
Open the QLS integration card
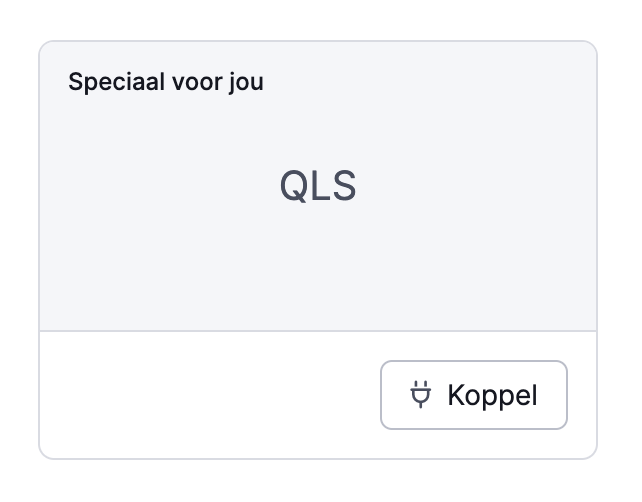coord(318,250)
